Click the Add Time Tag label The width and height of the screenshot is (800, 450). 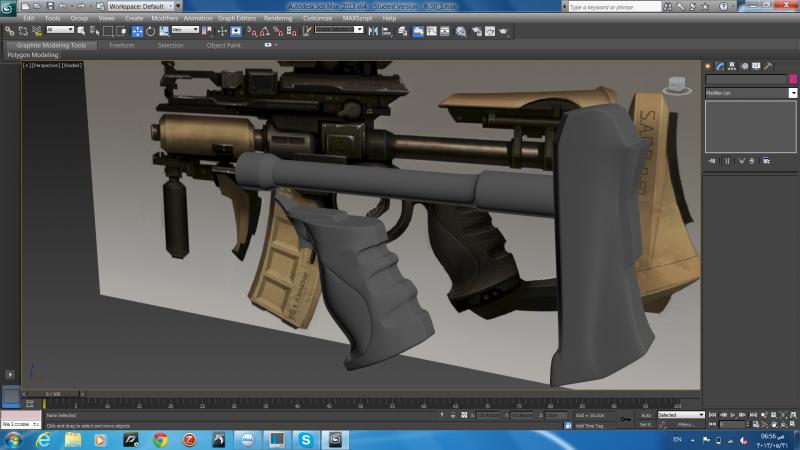coord(589,426)
